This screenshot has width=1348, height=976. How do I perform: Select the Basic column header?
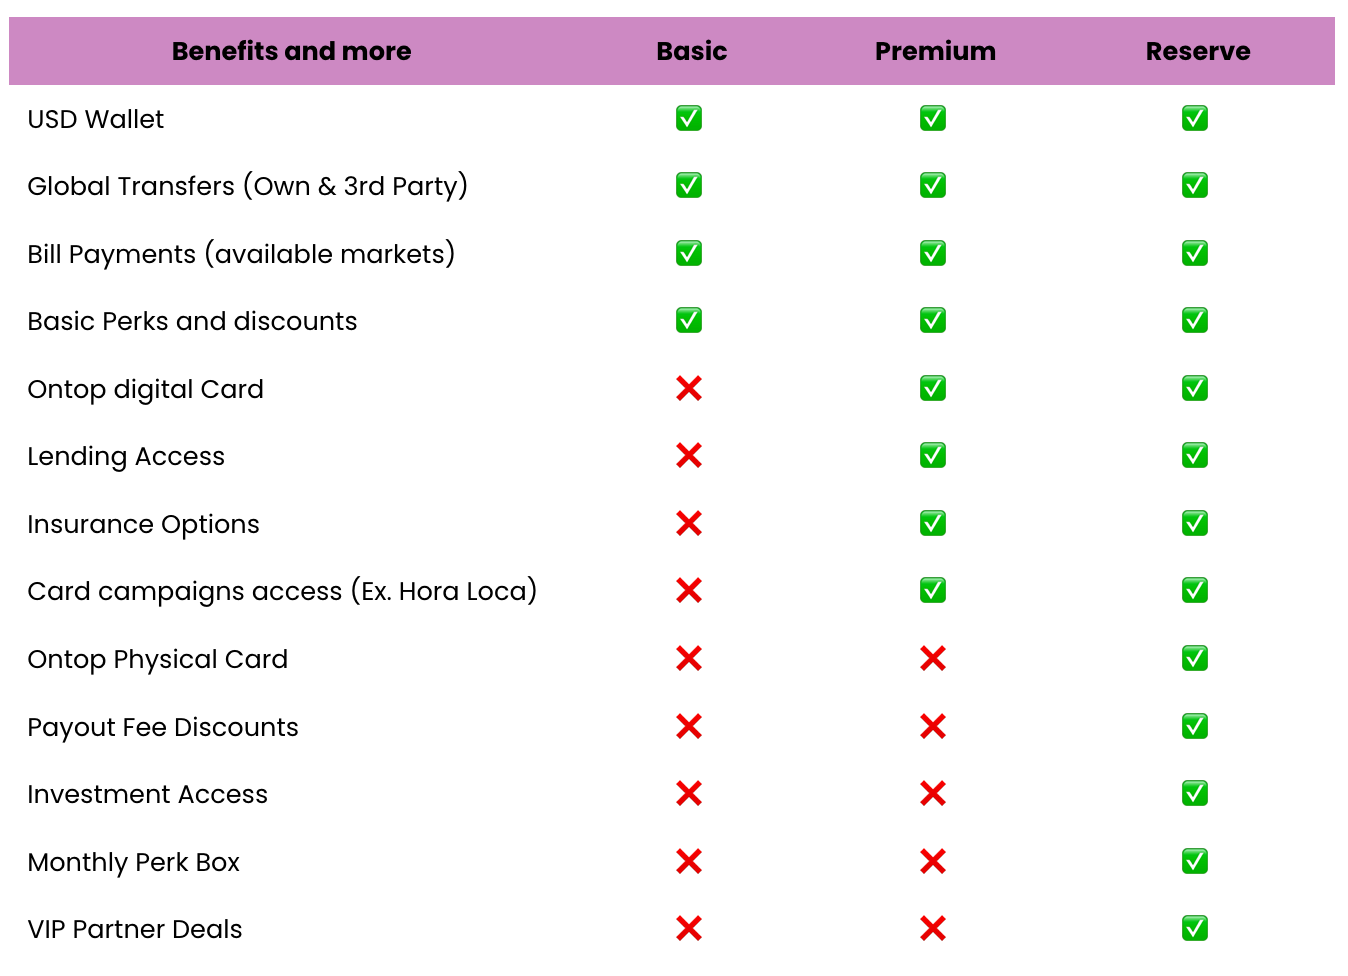pos(692,51)
